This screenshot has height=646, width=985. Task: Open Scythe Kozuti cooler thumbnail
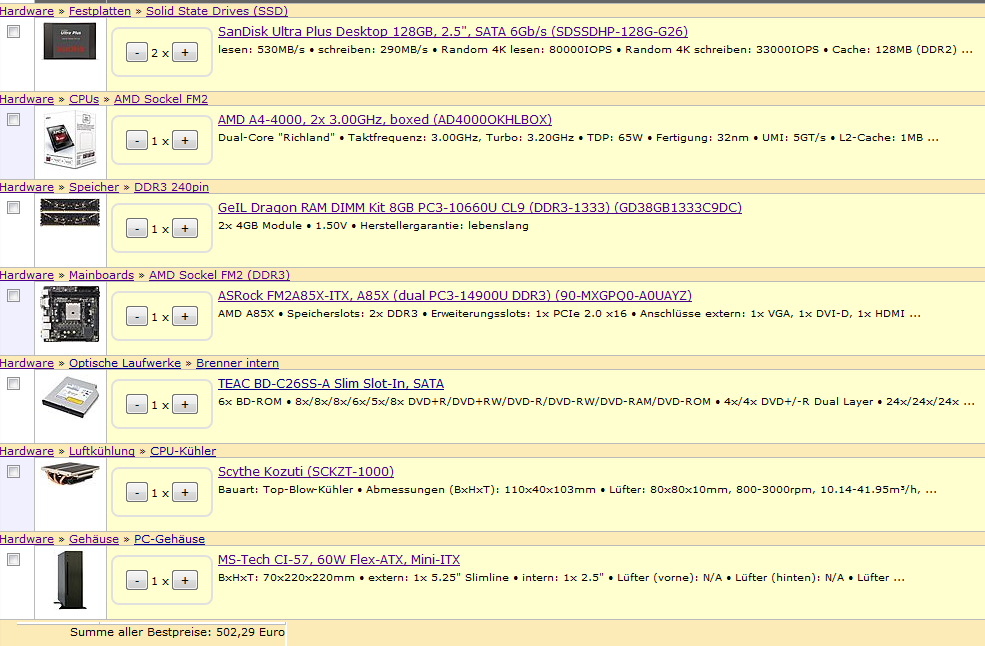pyautogui.click(x=70, y=473)
